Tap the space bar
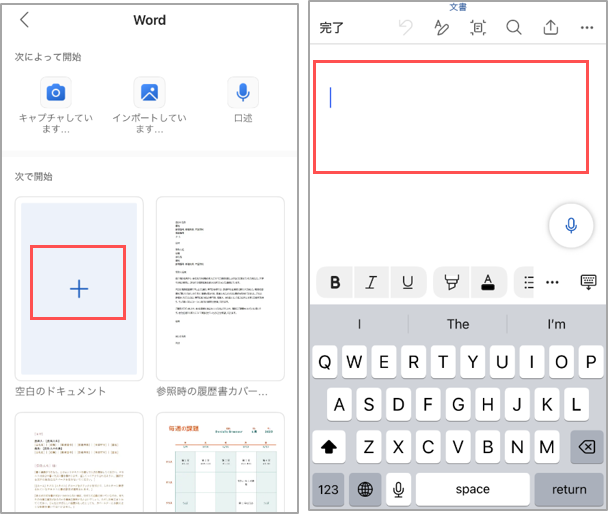The image size is (608, 514). pos(473,490)
